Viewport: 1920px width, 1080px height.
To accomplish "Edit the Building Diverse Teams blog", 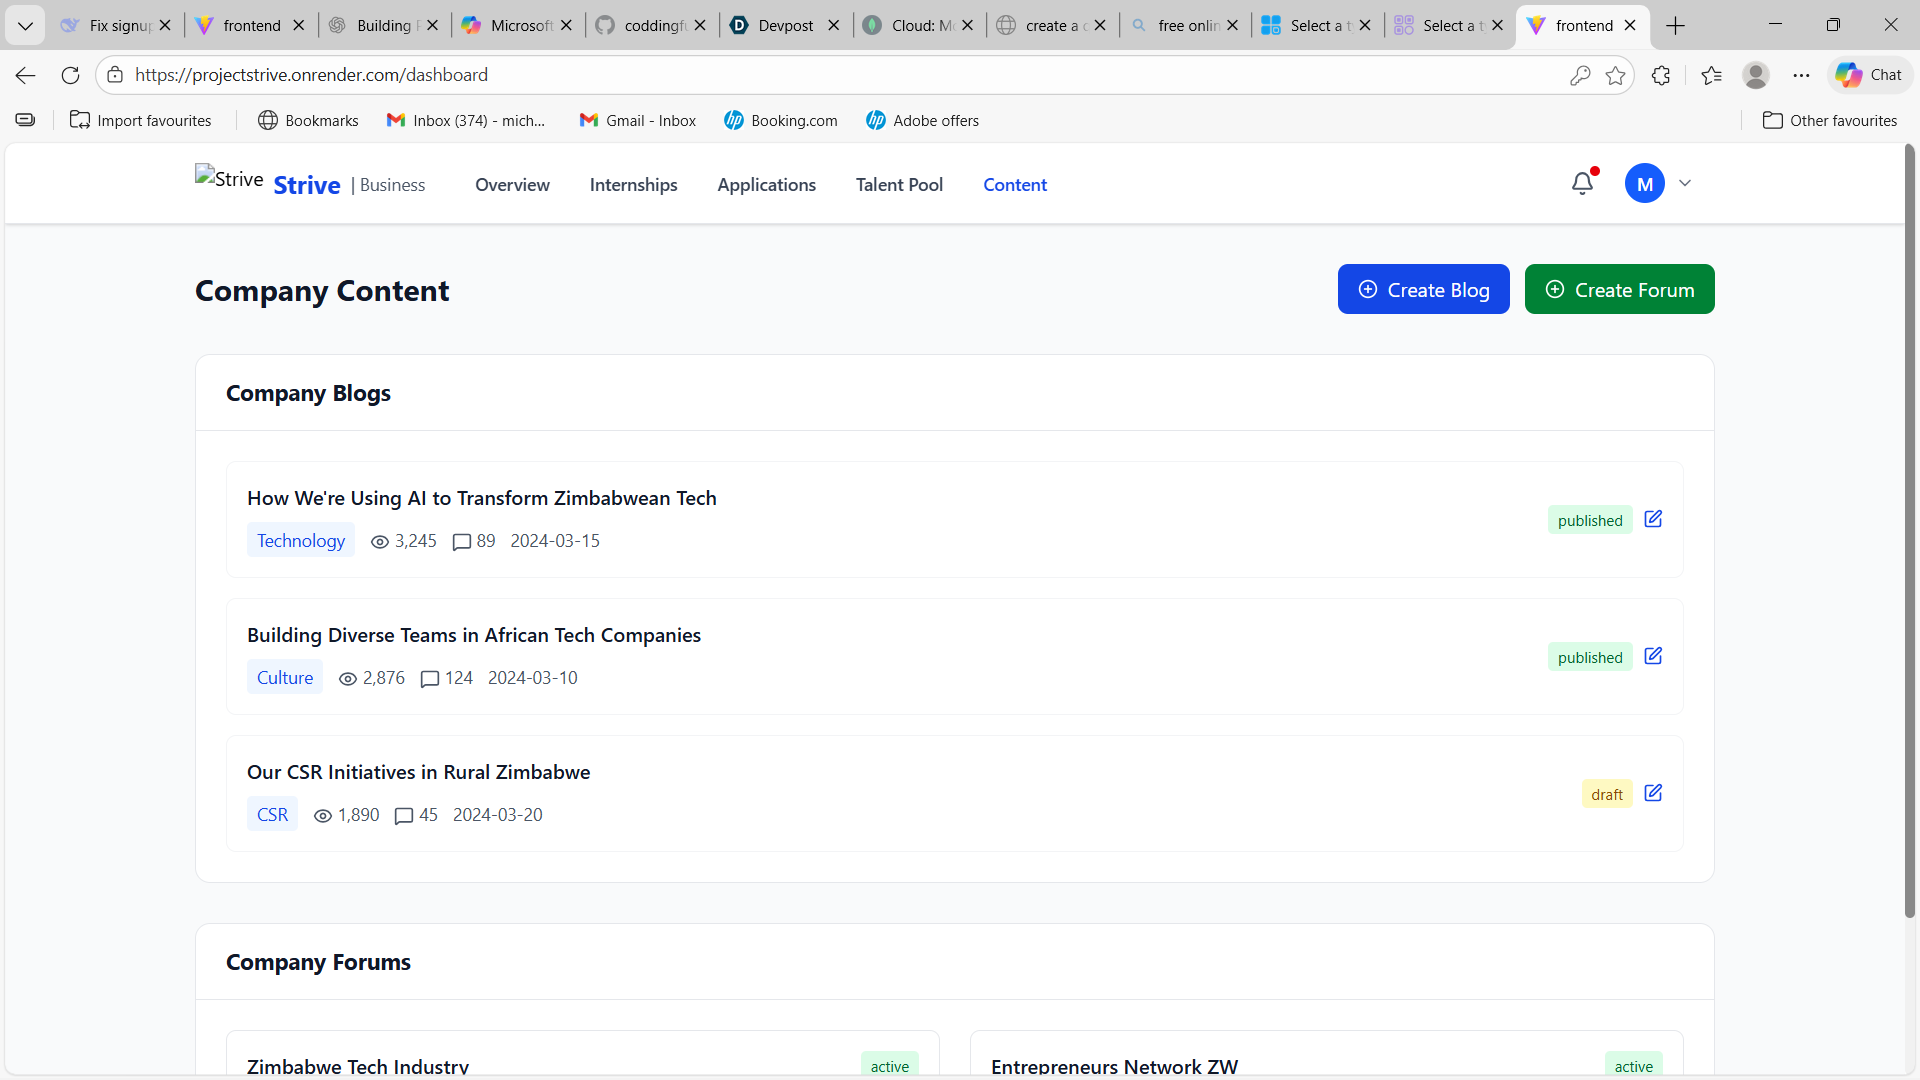I will pos(1653,656).
